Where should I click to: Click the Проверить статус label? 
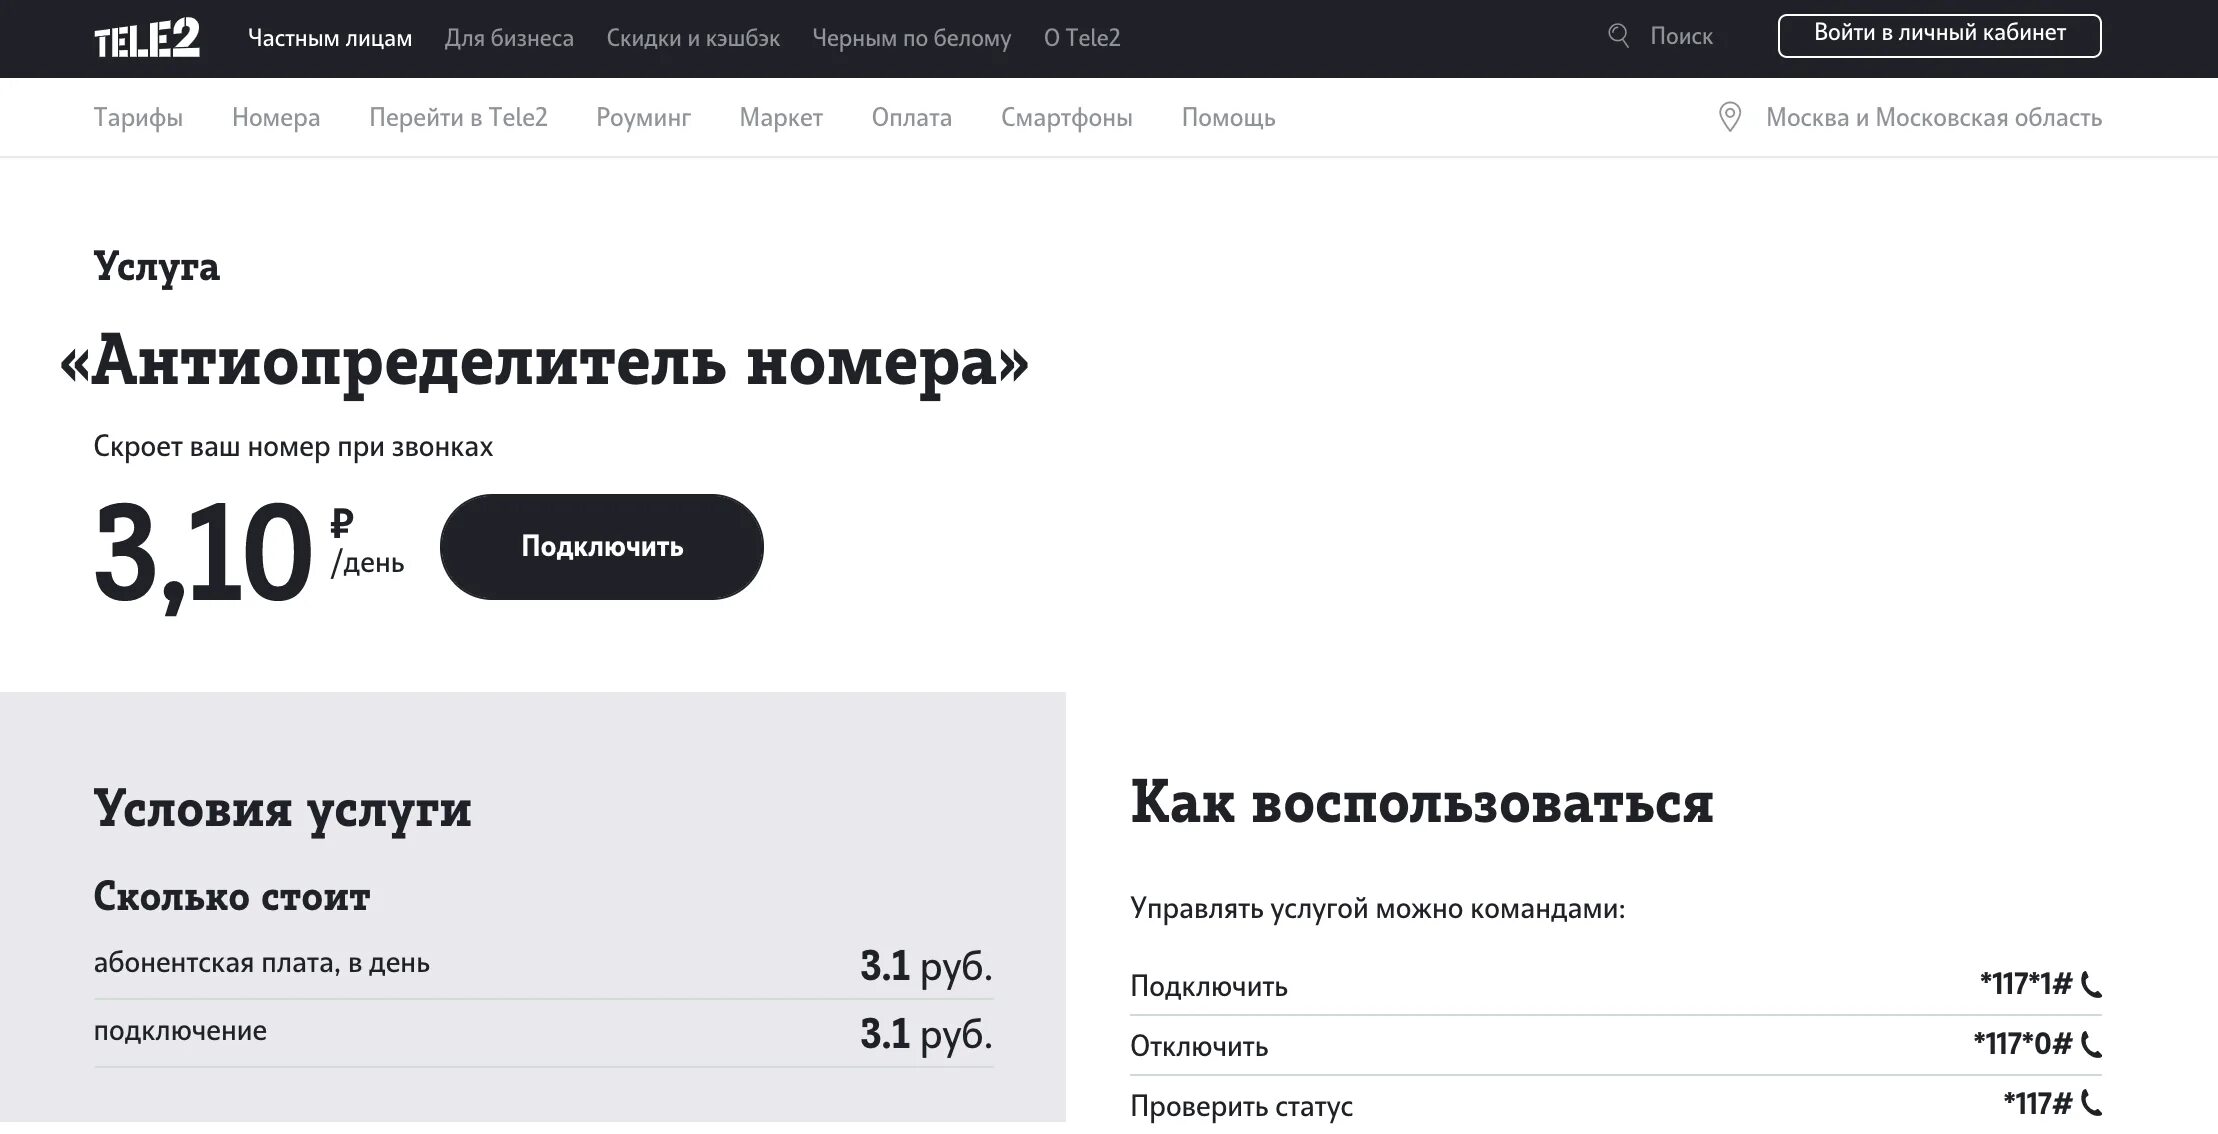click(1241, 1106)
